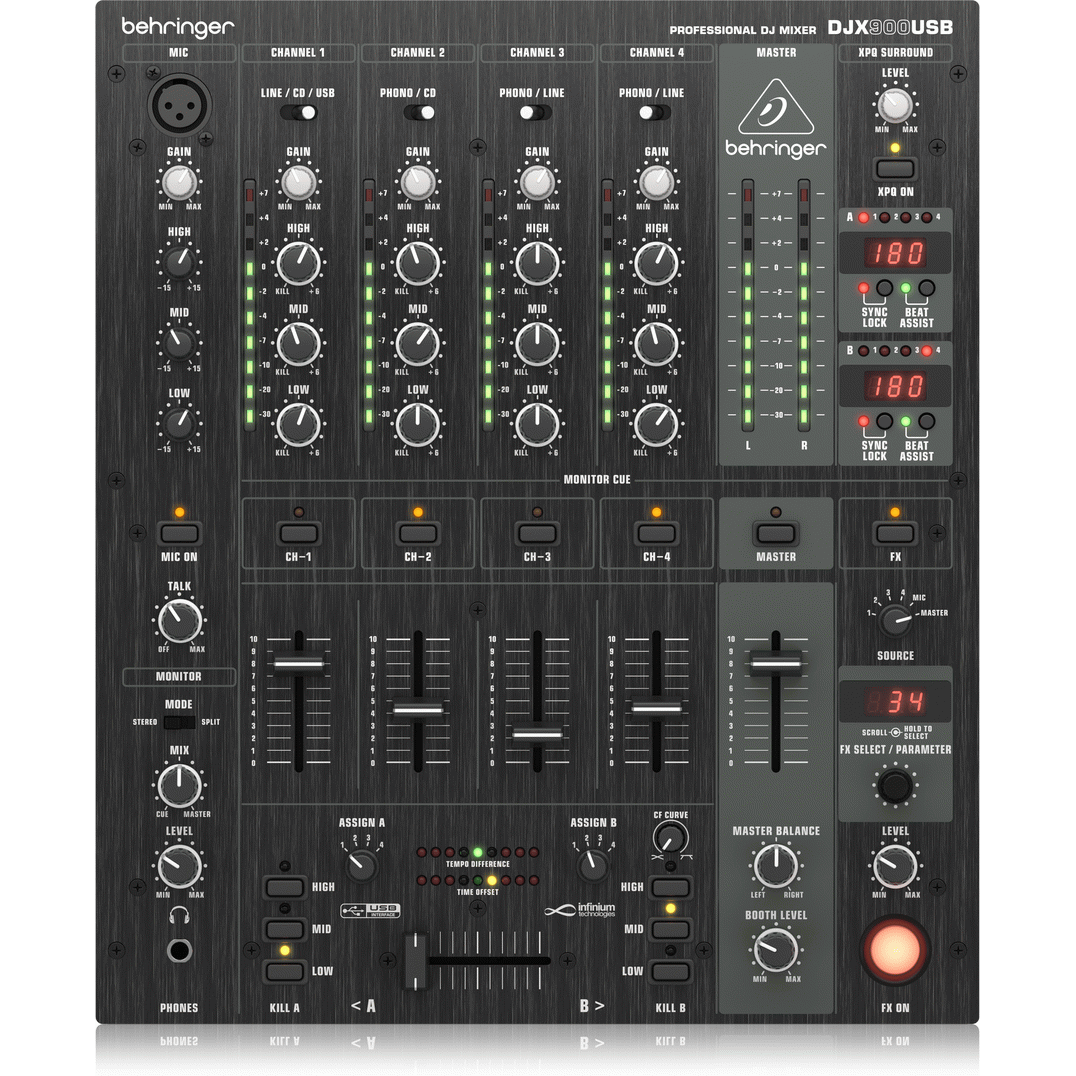
Task: Click the Channel 3 volume fader
Action: click(536, 735)
